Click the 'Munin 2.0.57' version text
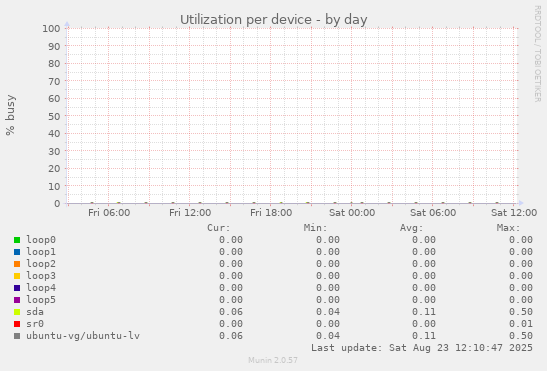The image size is (547, 371). (x=273, y=360)
